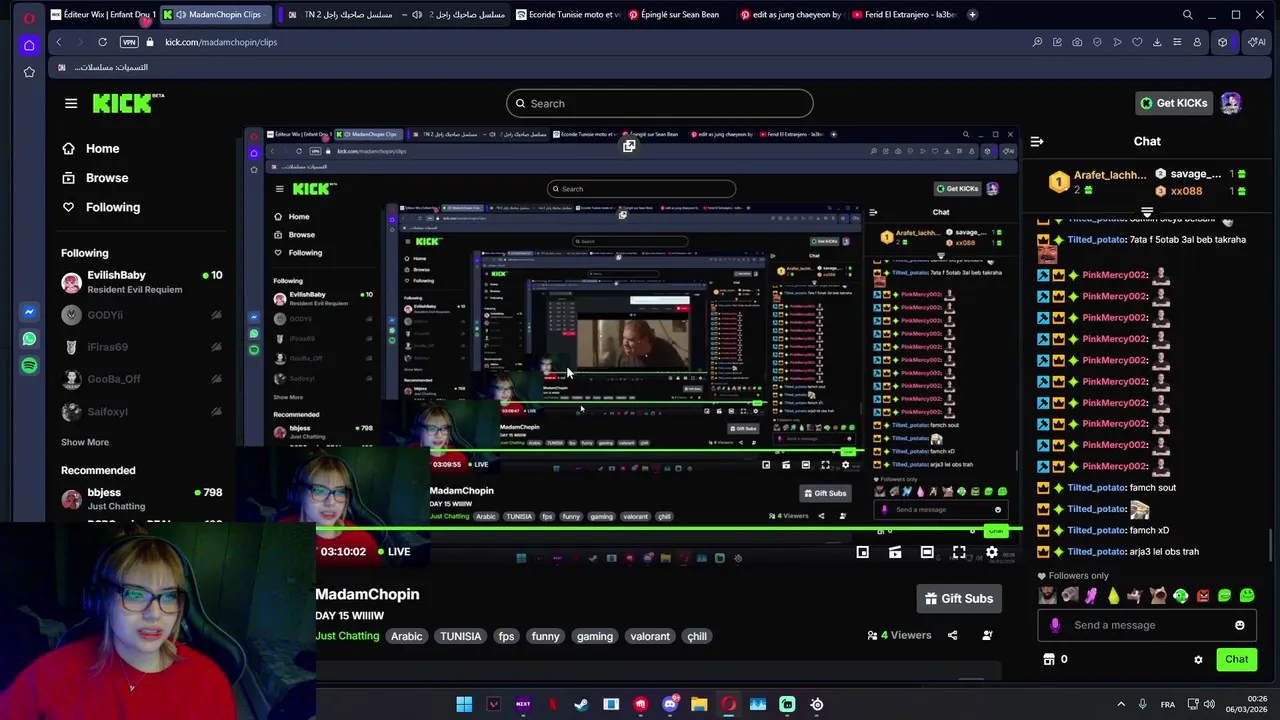Screen dimensions: 1280x720
Task: Switch to Éditeur Wix browser tab
Action: pyautogui.click(x=103, y=15)
